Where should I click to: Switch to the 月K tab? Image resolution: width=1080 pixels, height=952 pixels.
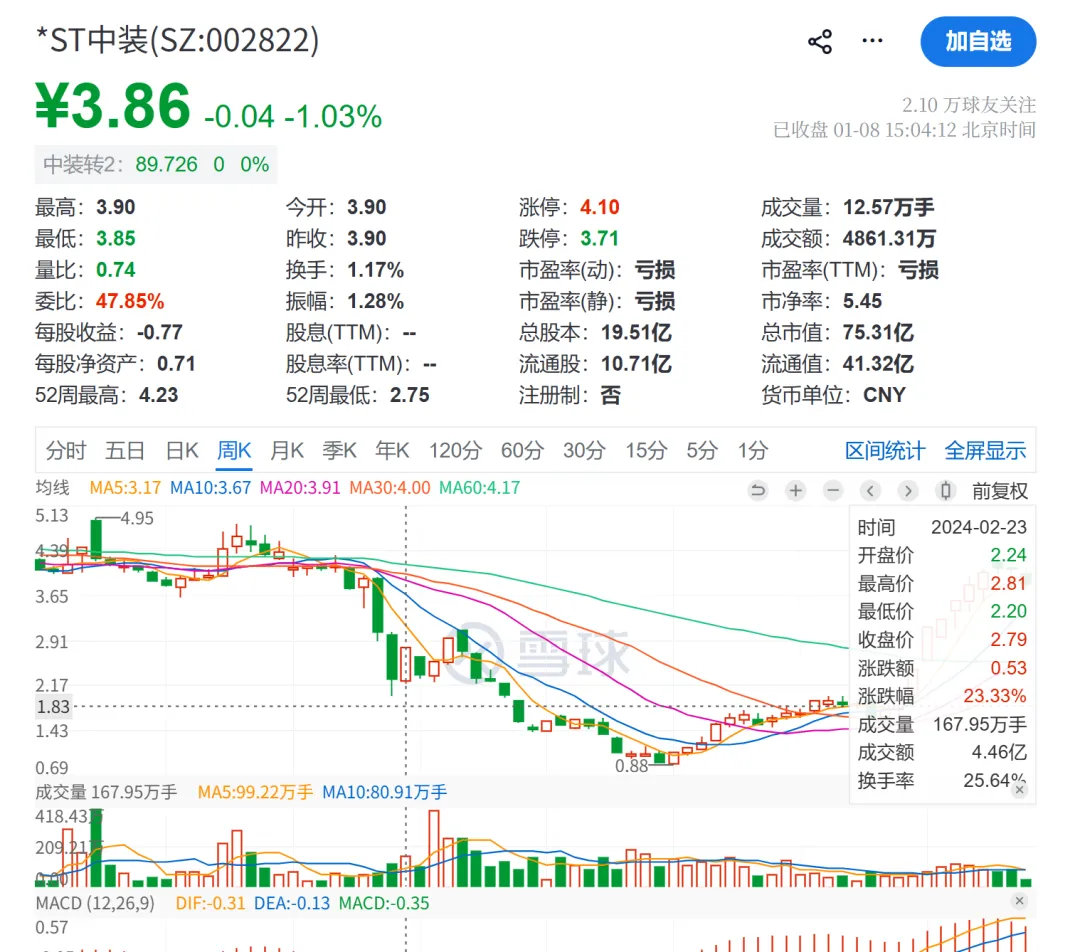click(x=287, y=451)
